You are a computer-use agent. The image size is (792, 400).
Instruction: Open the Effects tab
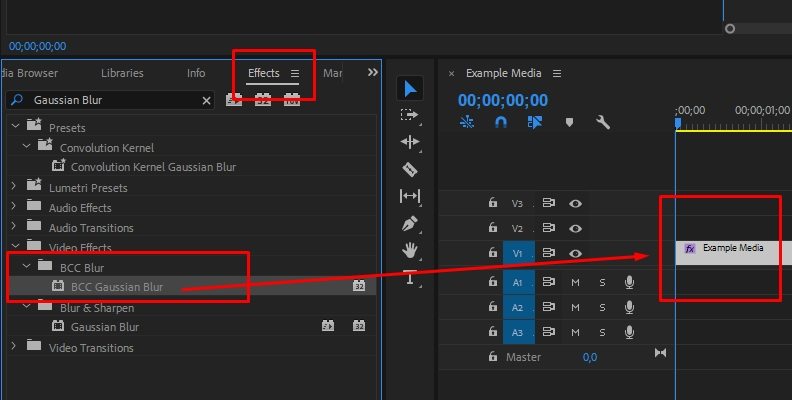tap(264, 73)
